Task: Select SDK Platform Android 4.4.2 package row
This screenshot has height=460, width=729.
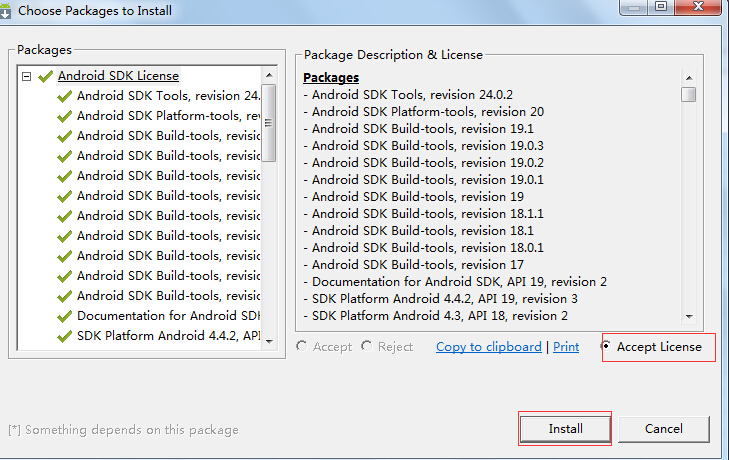Action: click(x=168, y=336)
